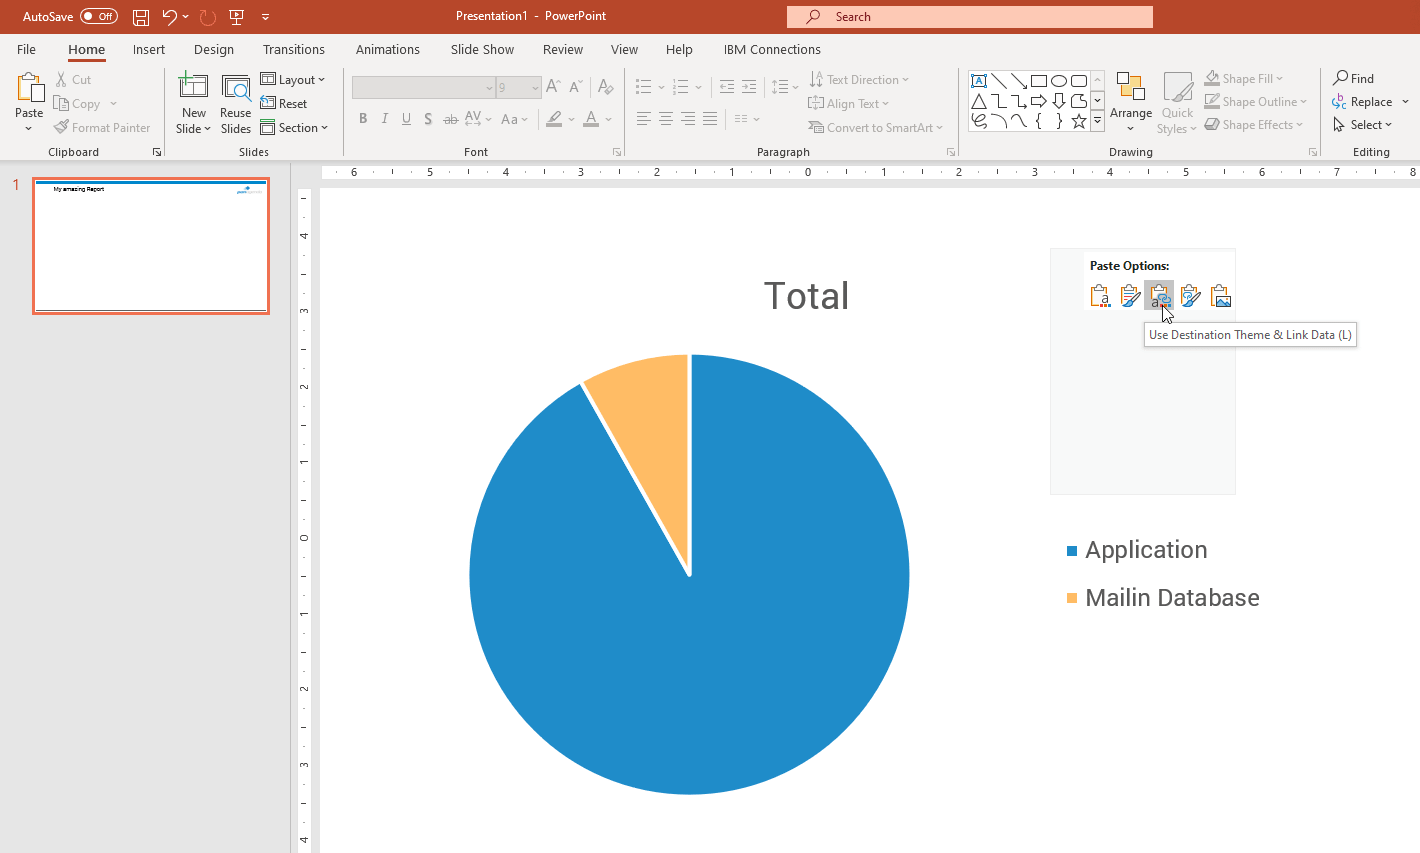Choose the Picture paste option icon
The width and height of the screenshot is (1420, 853).
point(1220,296)
